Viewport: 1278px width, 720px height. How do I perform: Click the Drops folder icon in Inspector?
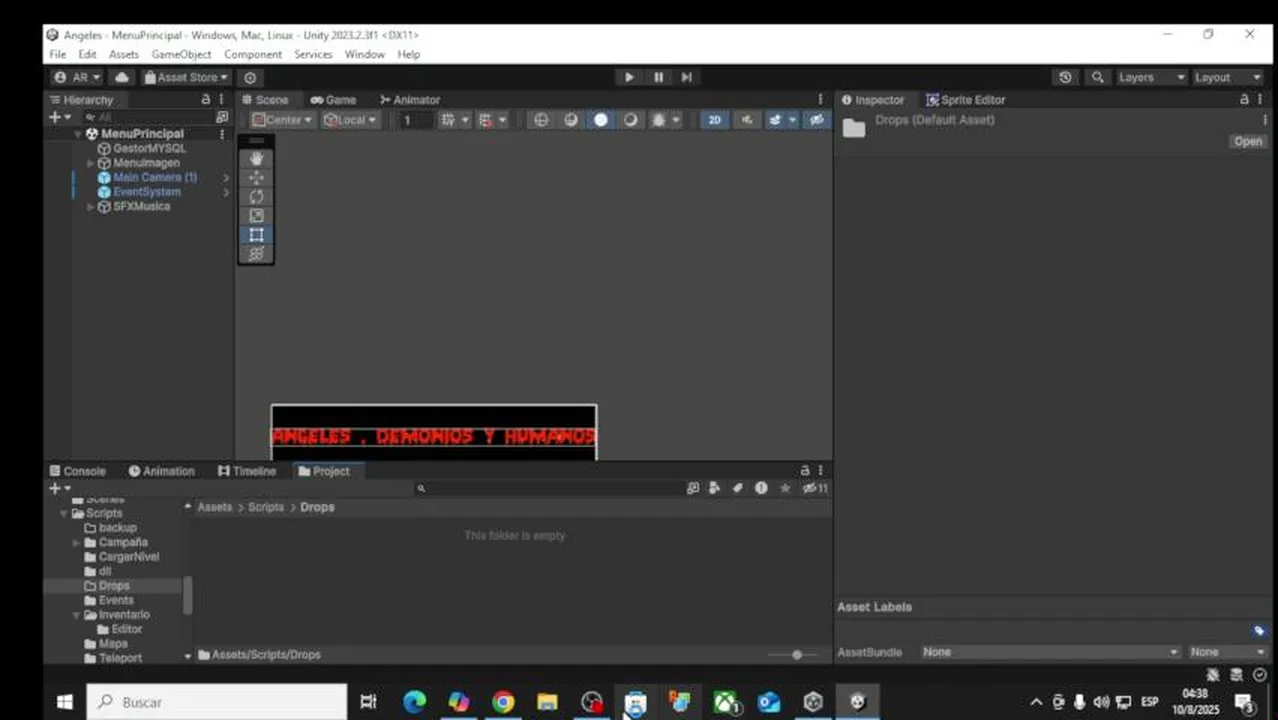click(x=853, y=128)
